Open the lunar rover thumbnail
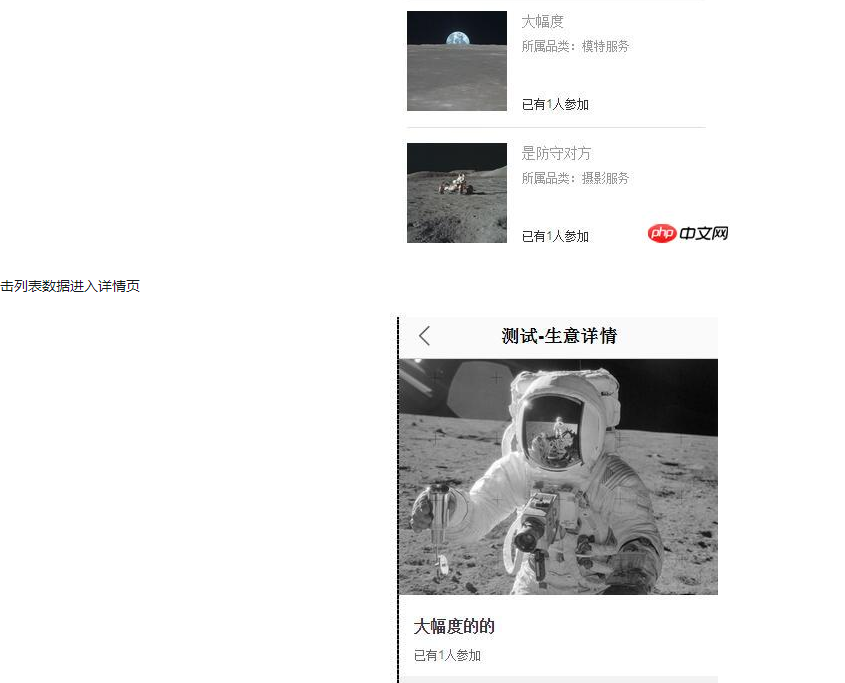Screen dimensions: 845x683 pyautogui.click(x=457, y=193)
